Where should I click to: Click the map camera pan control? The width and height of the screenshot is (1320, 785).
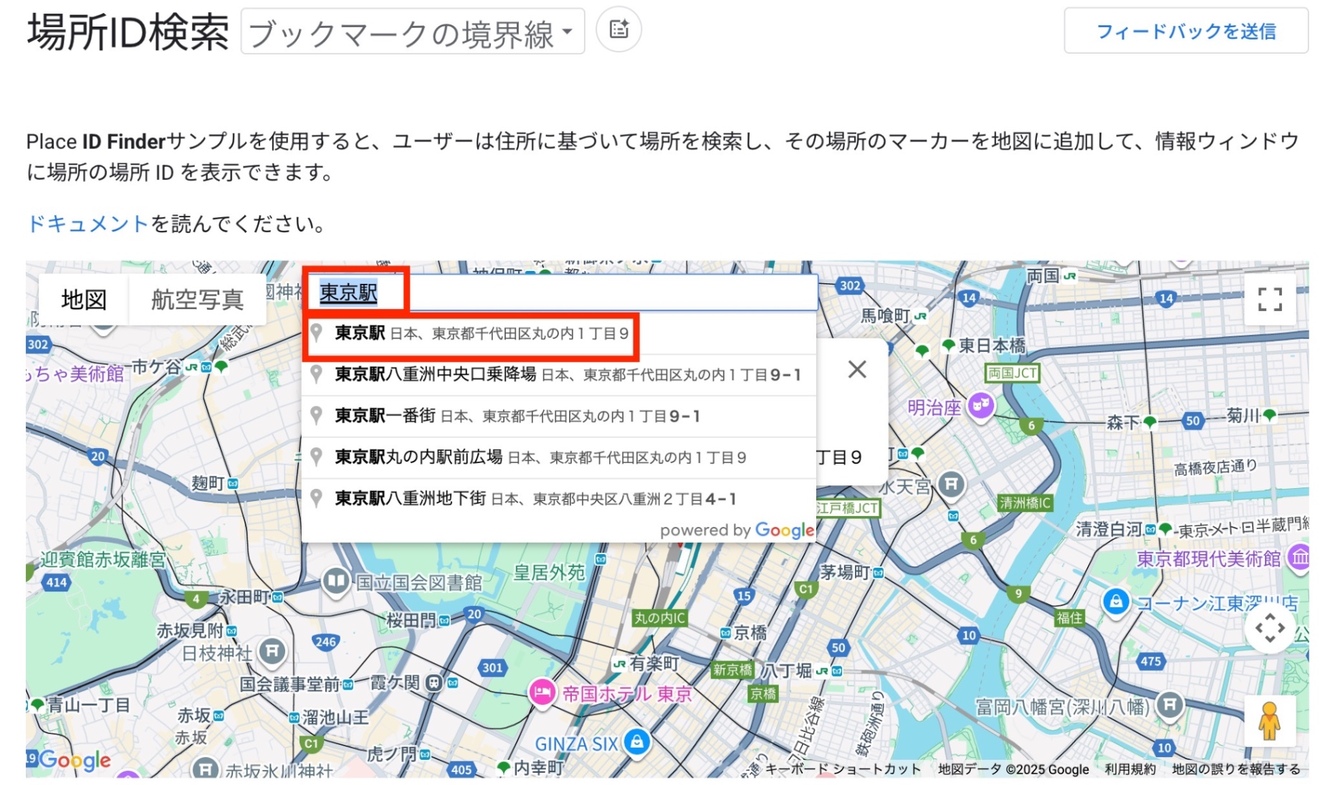1270,629
